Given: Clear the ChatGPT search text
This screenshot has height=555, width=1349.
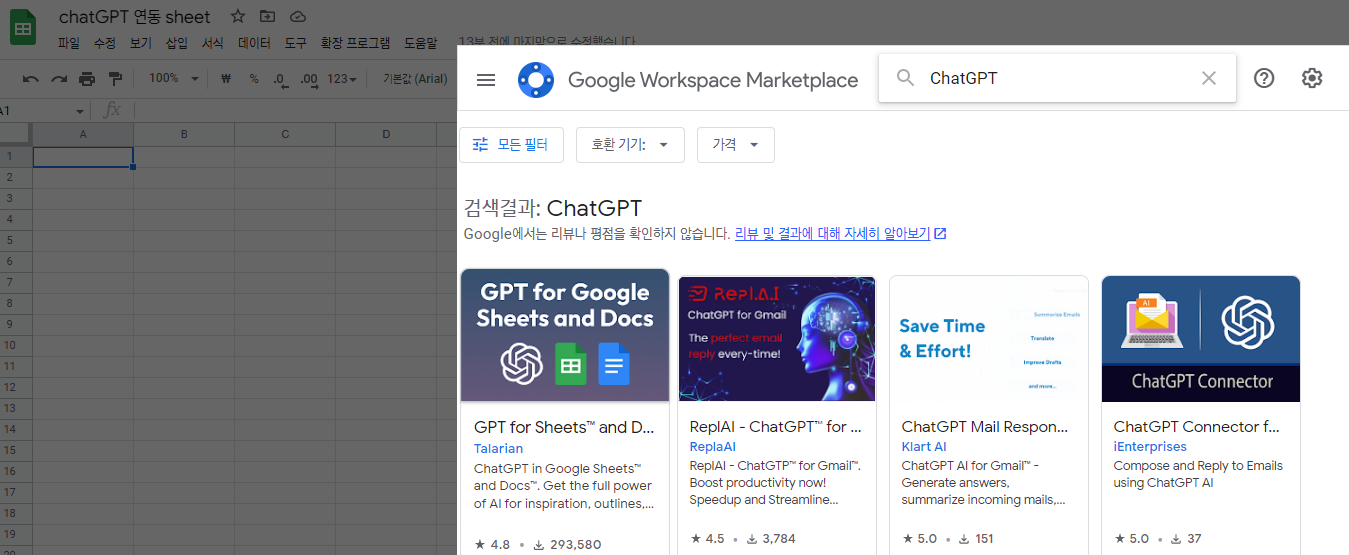Looking at the screenshot, I should (x=1209, y=78).
